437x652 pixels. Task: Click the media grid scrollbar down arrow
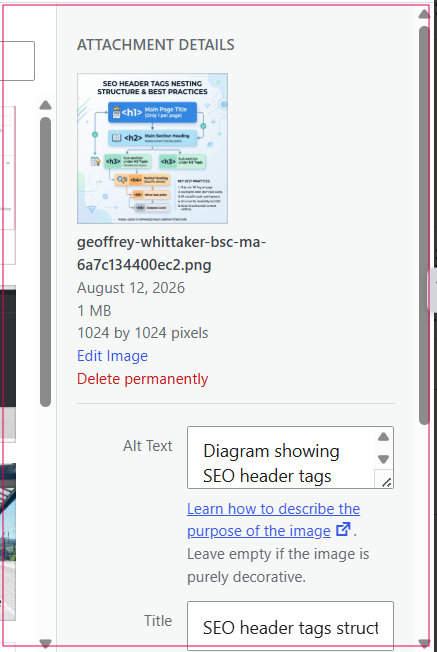pyautogui.click(x=45, y=644)
